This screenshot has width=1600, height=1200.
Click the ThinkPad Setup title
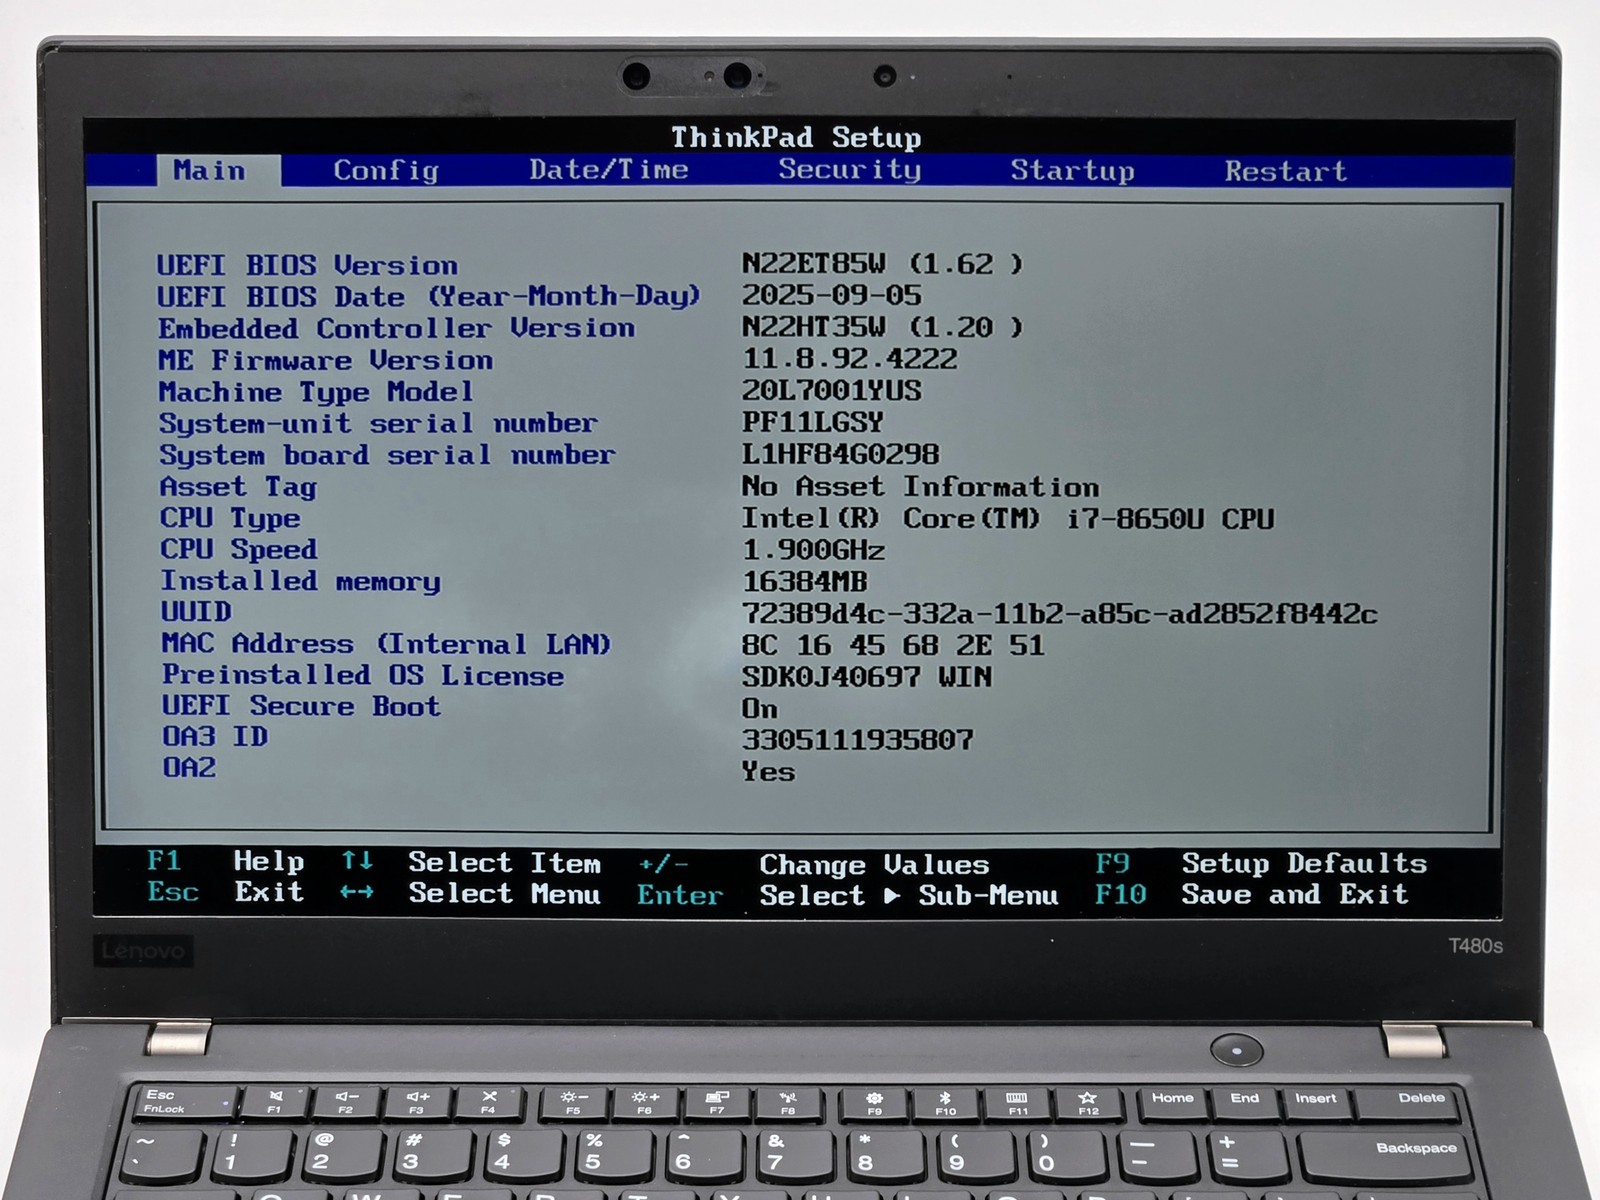[x=796, y=137]
